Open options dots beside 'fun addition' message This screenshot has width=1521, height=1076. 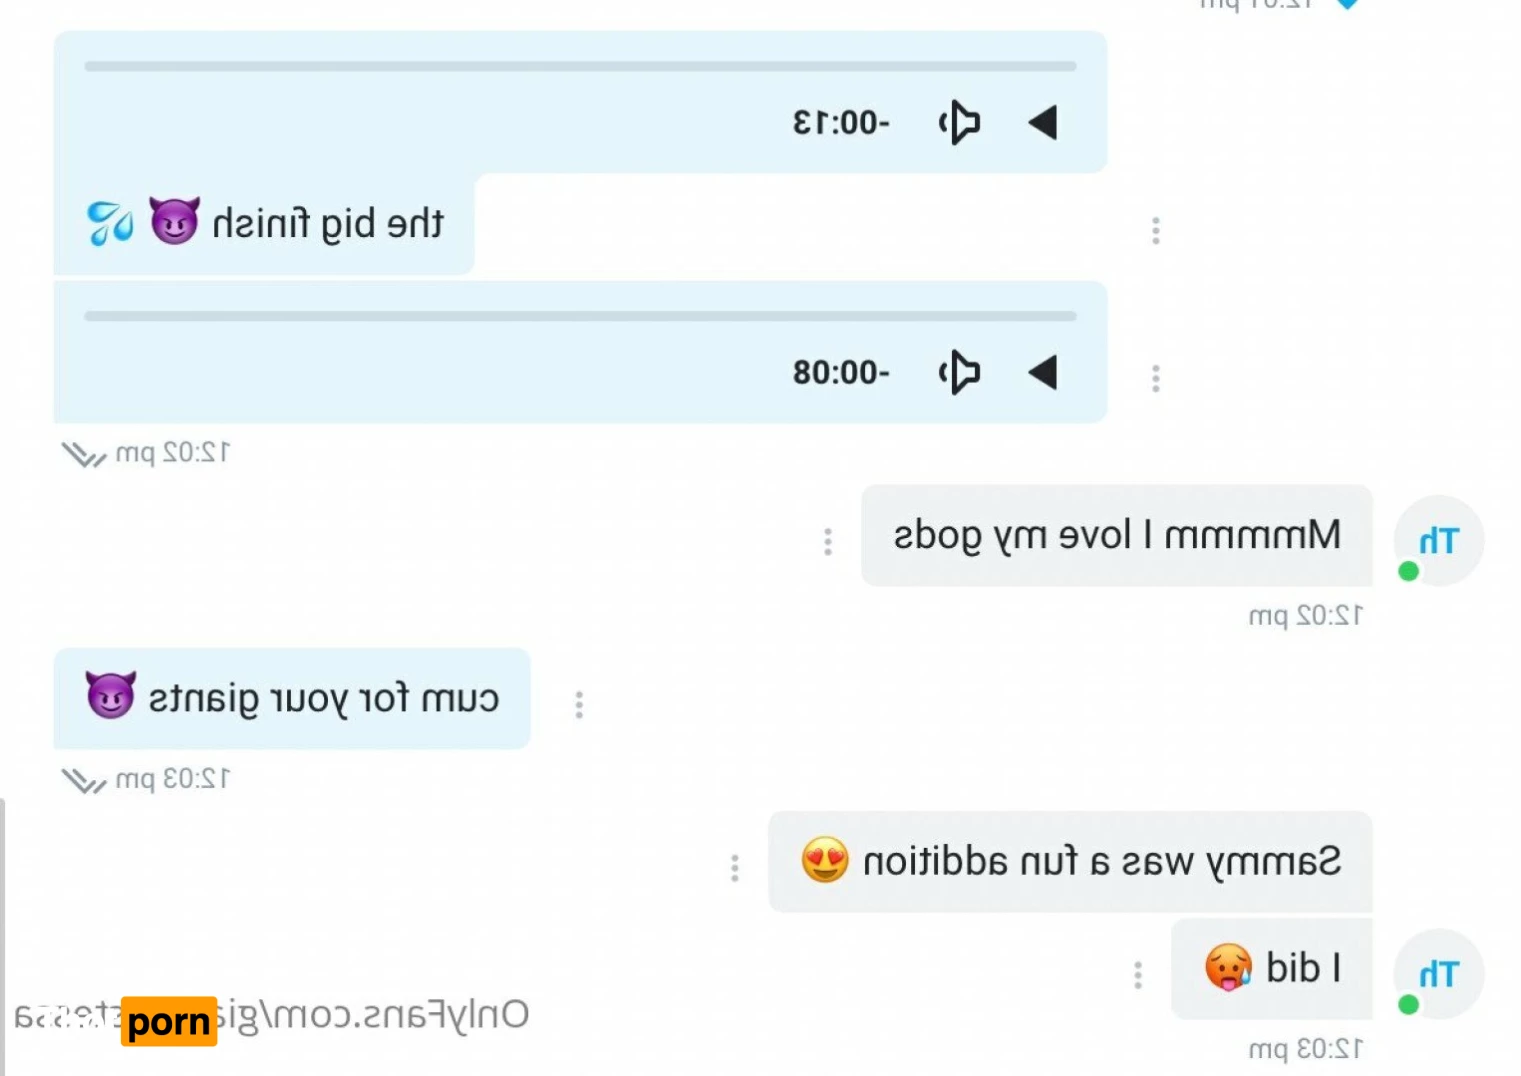(735, 868)
